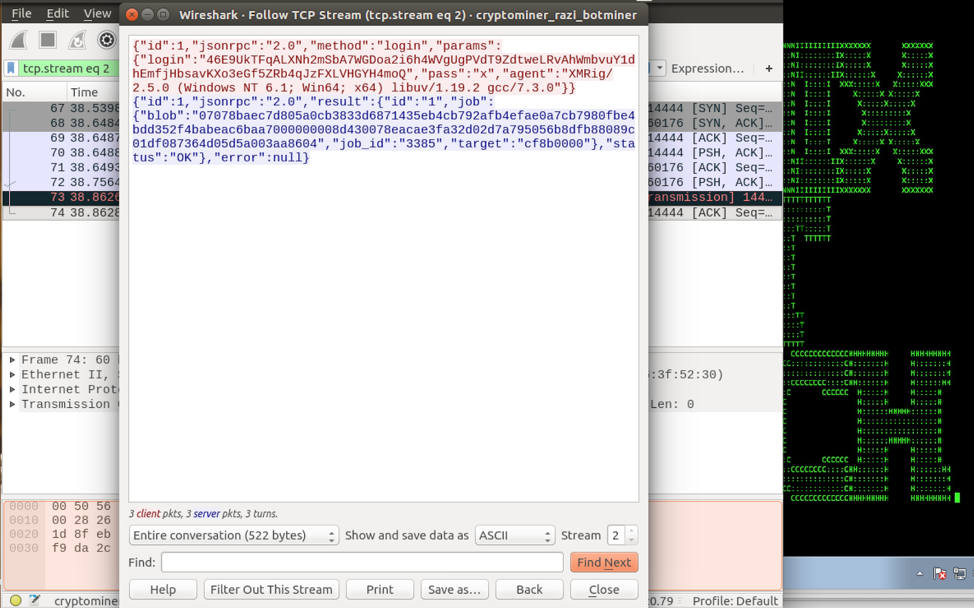
Task: Open the File menu
Action: point(21,13)
